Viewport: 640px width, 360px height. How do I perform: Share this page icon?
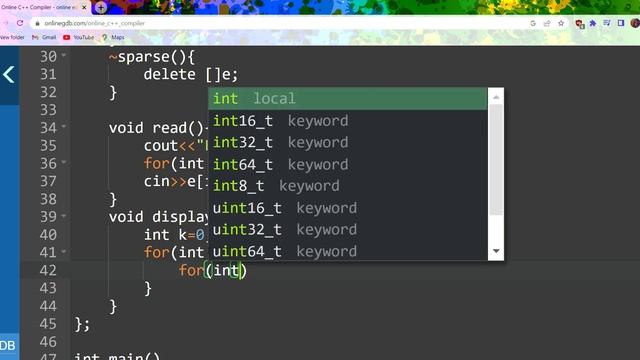pos(547,23)
